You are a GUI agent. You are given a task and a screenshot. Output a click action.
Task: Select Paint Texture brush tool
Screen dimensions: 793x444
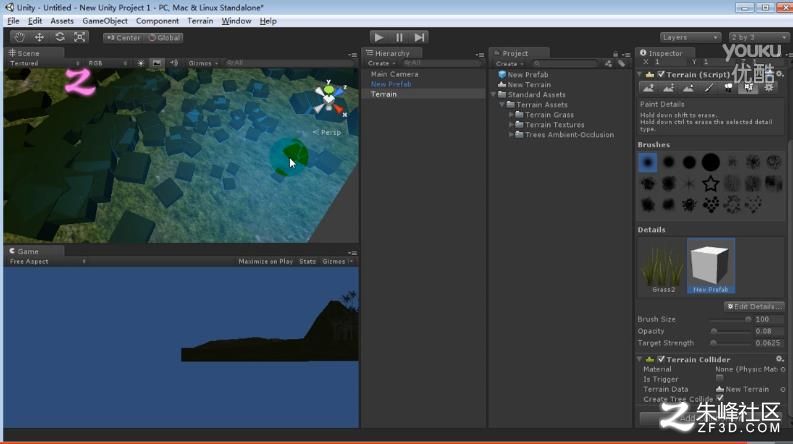tap(709, 88)
